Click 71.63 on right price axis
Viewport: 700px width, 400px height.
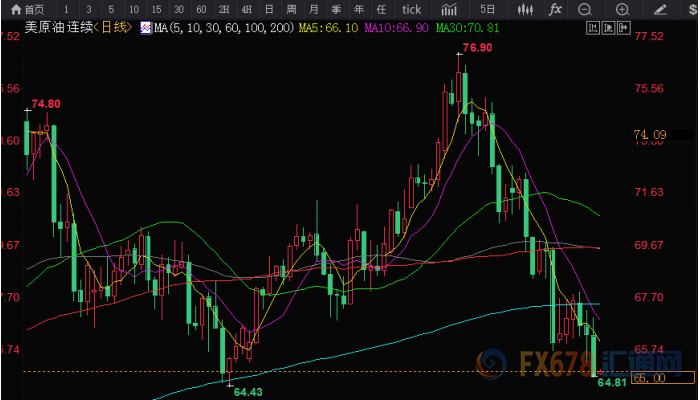click(x=649, y=192)
